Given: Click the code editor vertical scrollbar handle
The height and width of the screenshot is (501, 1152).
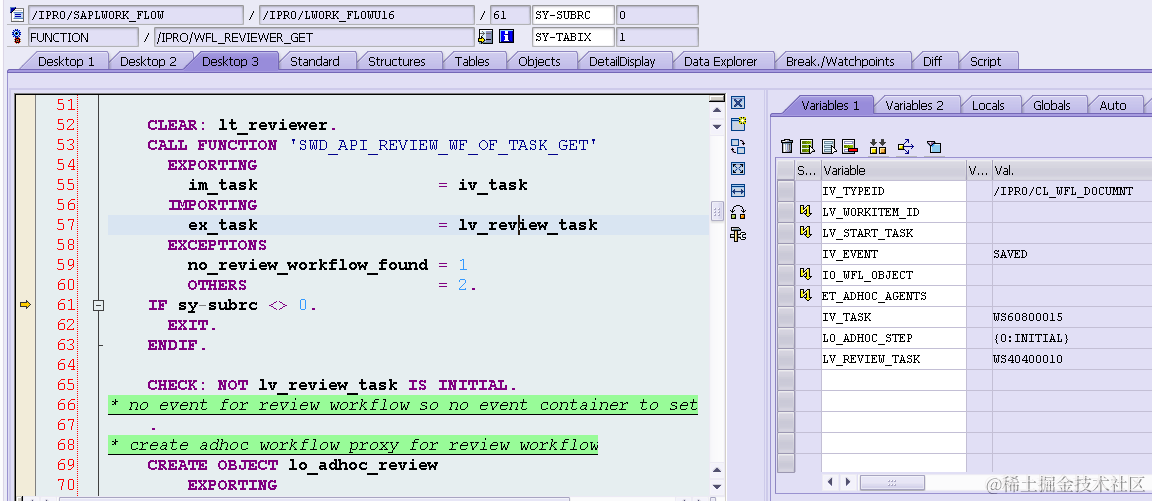Looking at the screenshot, I should coord(717,212).
